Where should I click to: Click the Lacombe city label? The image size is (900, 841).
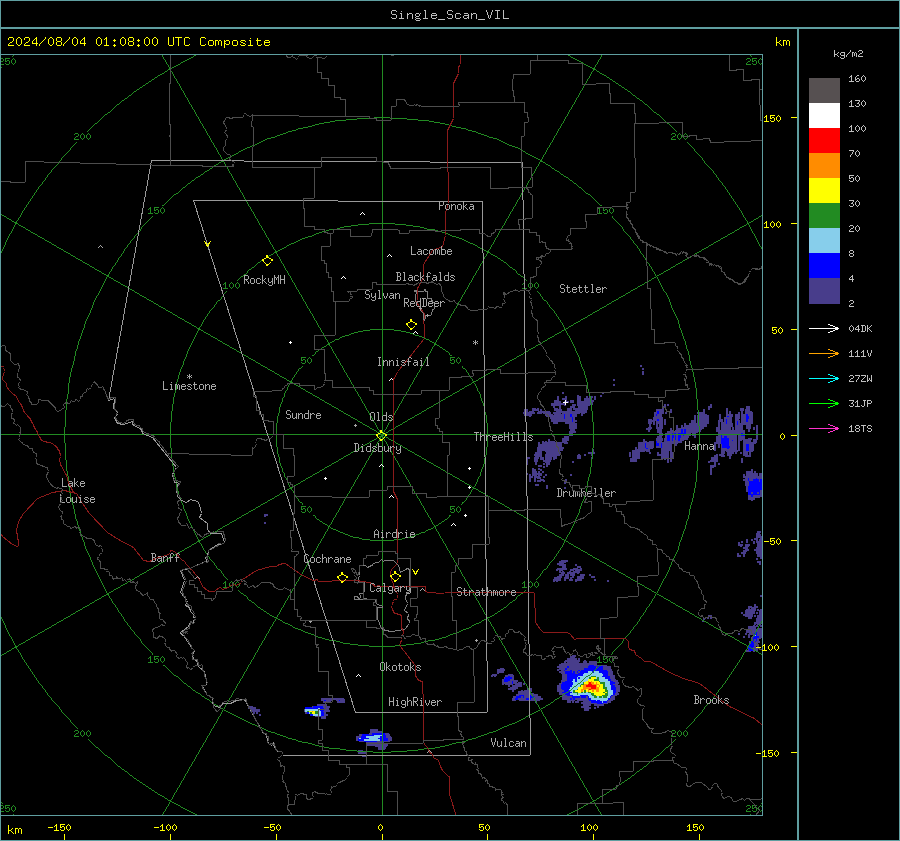coord(431,251)
